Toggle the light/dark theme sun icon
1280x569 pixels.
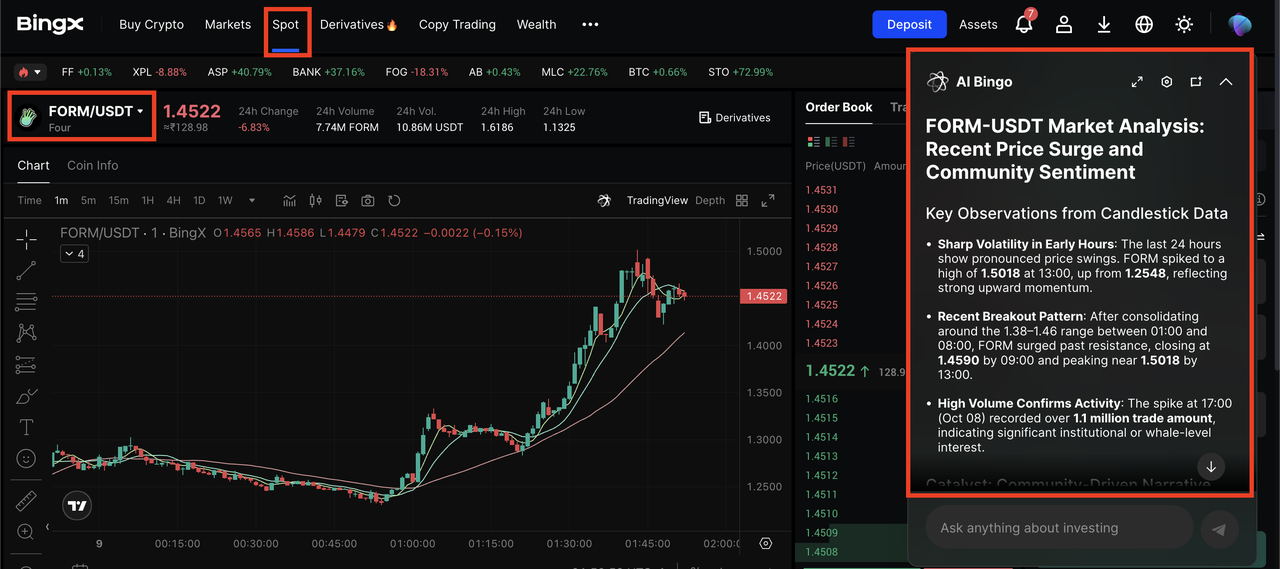pyautogui.click(x=1184, y=25)
